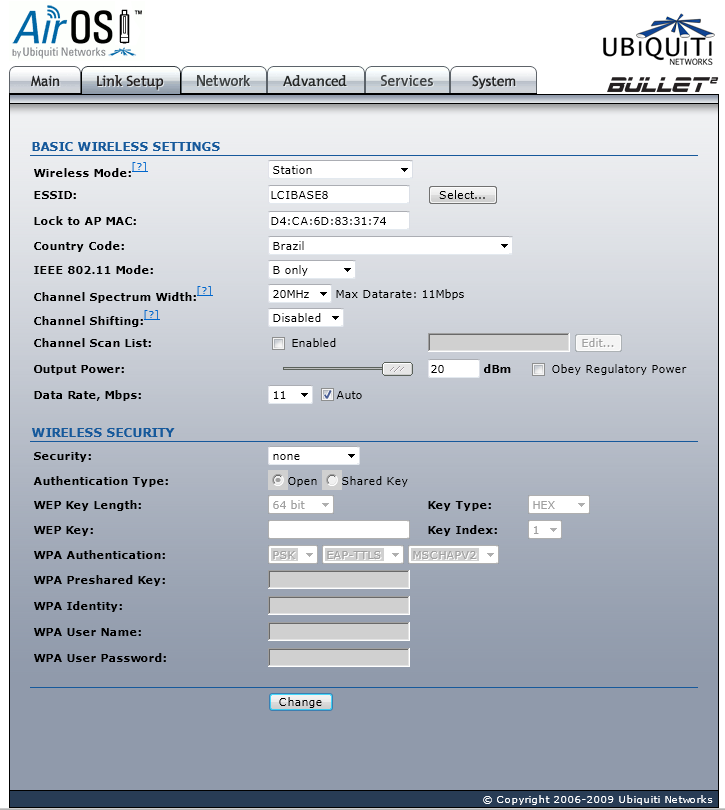725x810 pixels.
Task: Open the Key Index dropdown
Action: click(x=545, y=530)
